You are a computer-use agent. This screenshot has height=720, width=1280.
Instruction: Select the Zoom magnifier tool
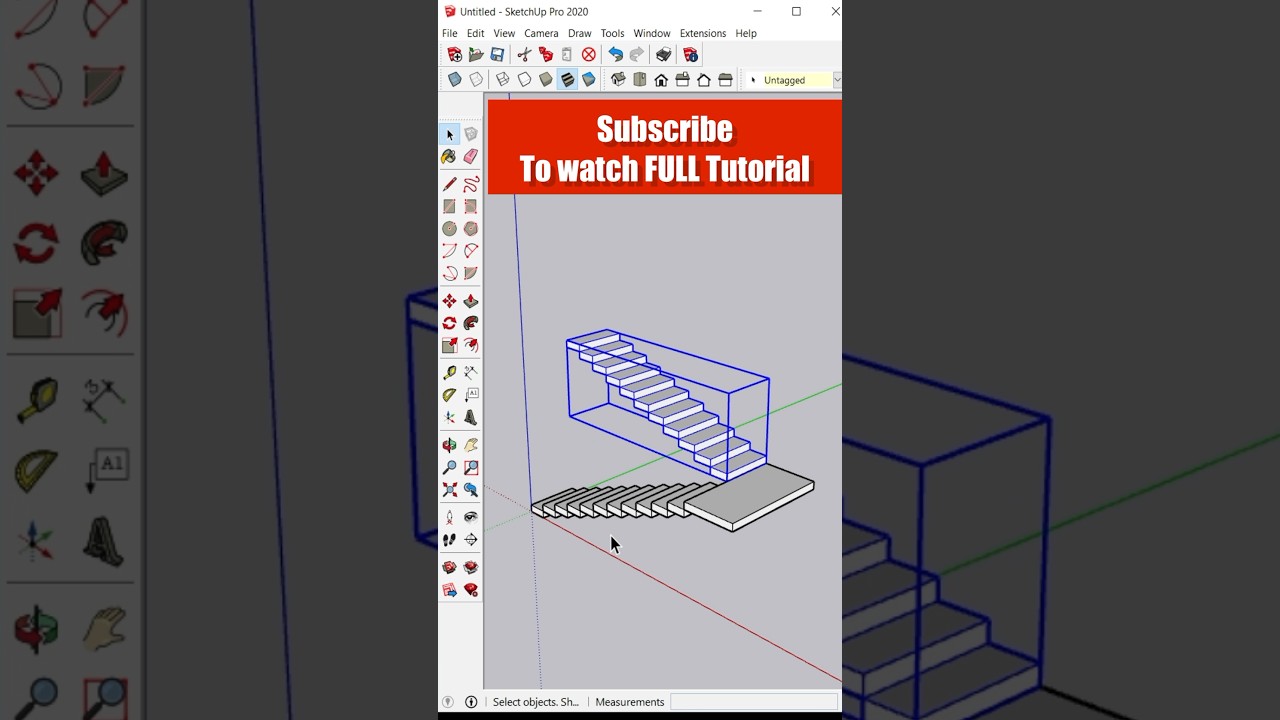(449, 467)
